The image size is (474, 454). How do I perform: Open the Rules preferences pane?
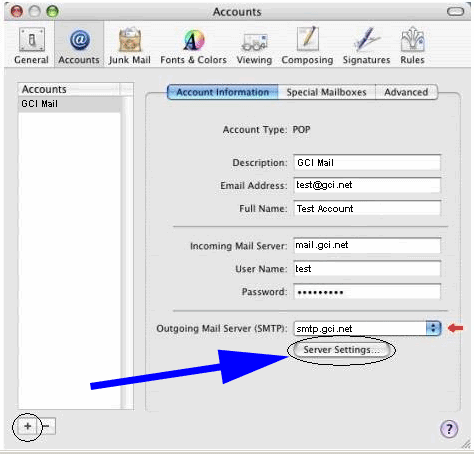pos(412,46)
